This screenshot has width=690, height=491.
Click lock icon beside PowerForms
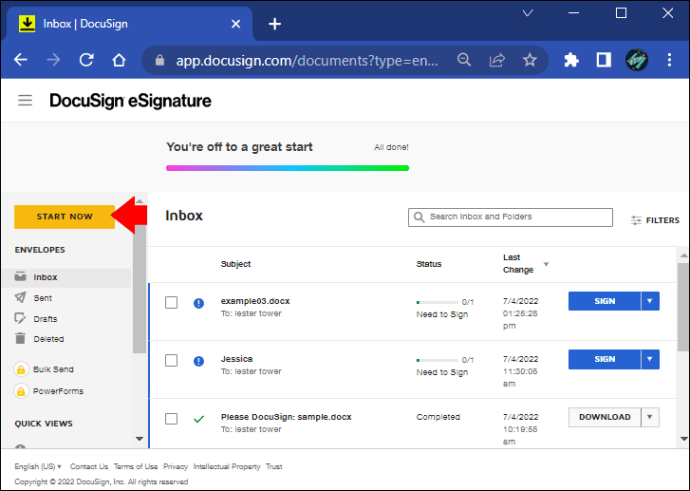click(21, 391)
